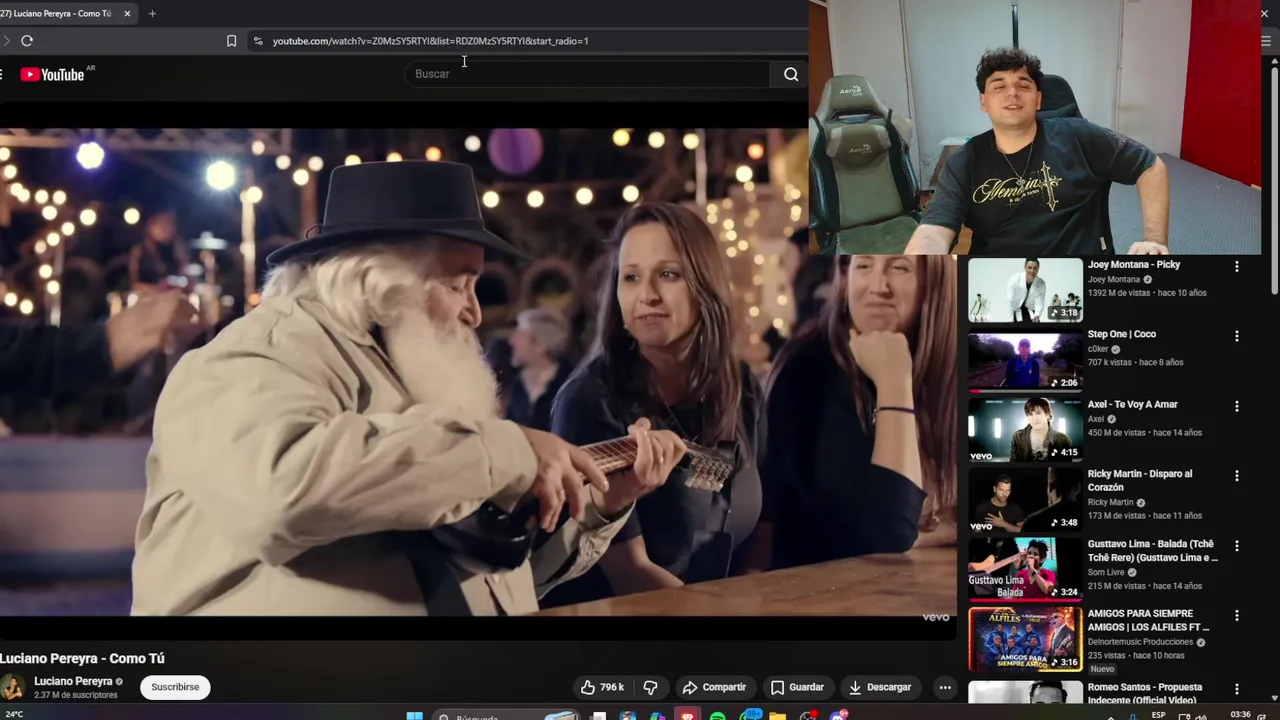The width and height of the screenshot is (1280, 720).
Task: Download the video with Descargar
Action: point(880,687)
